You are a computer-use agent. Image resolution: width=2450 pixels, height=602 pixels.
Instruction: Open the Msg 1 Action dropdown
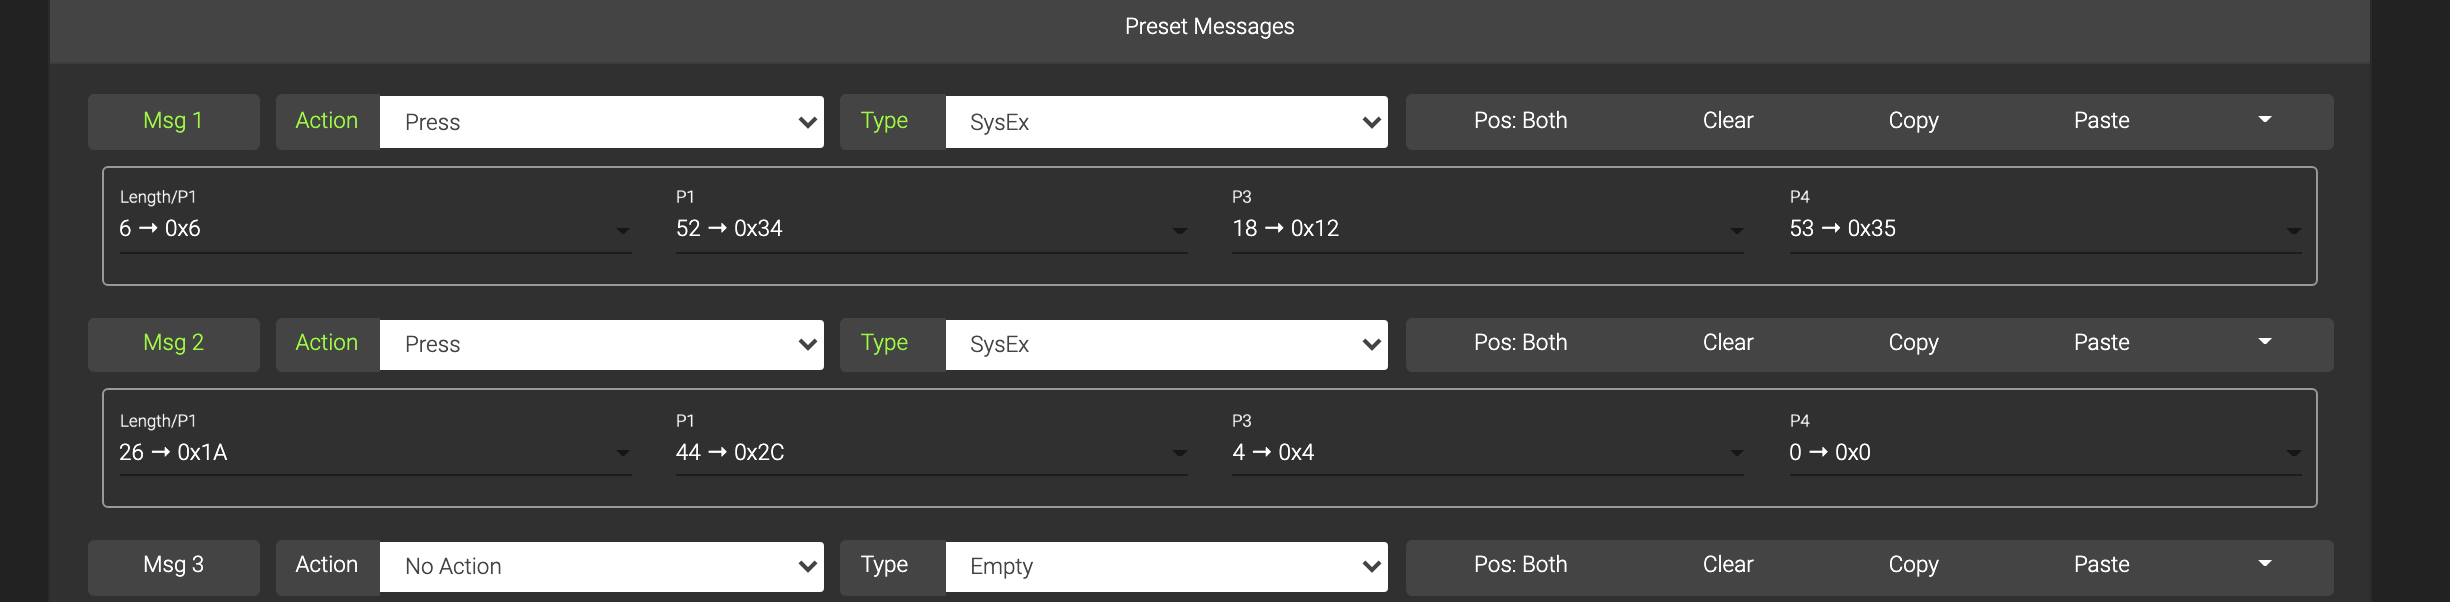pos(601,122)
